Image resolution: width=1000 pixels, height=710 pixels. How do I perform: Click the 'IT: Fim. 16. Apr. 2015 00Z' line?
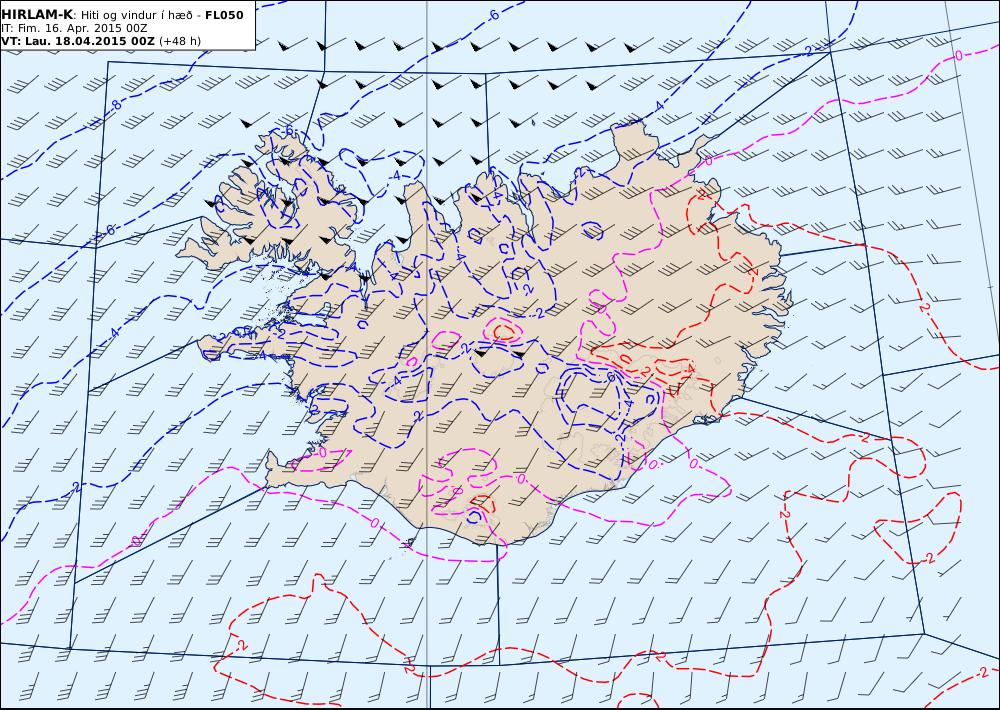74,28
